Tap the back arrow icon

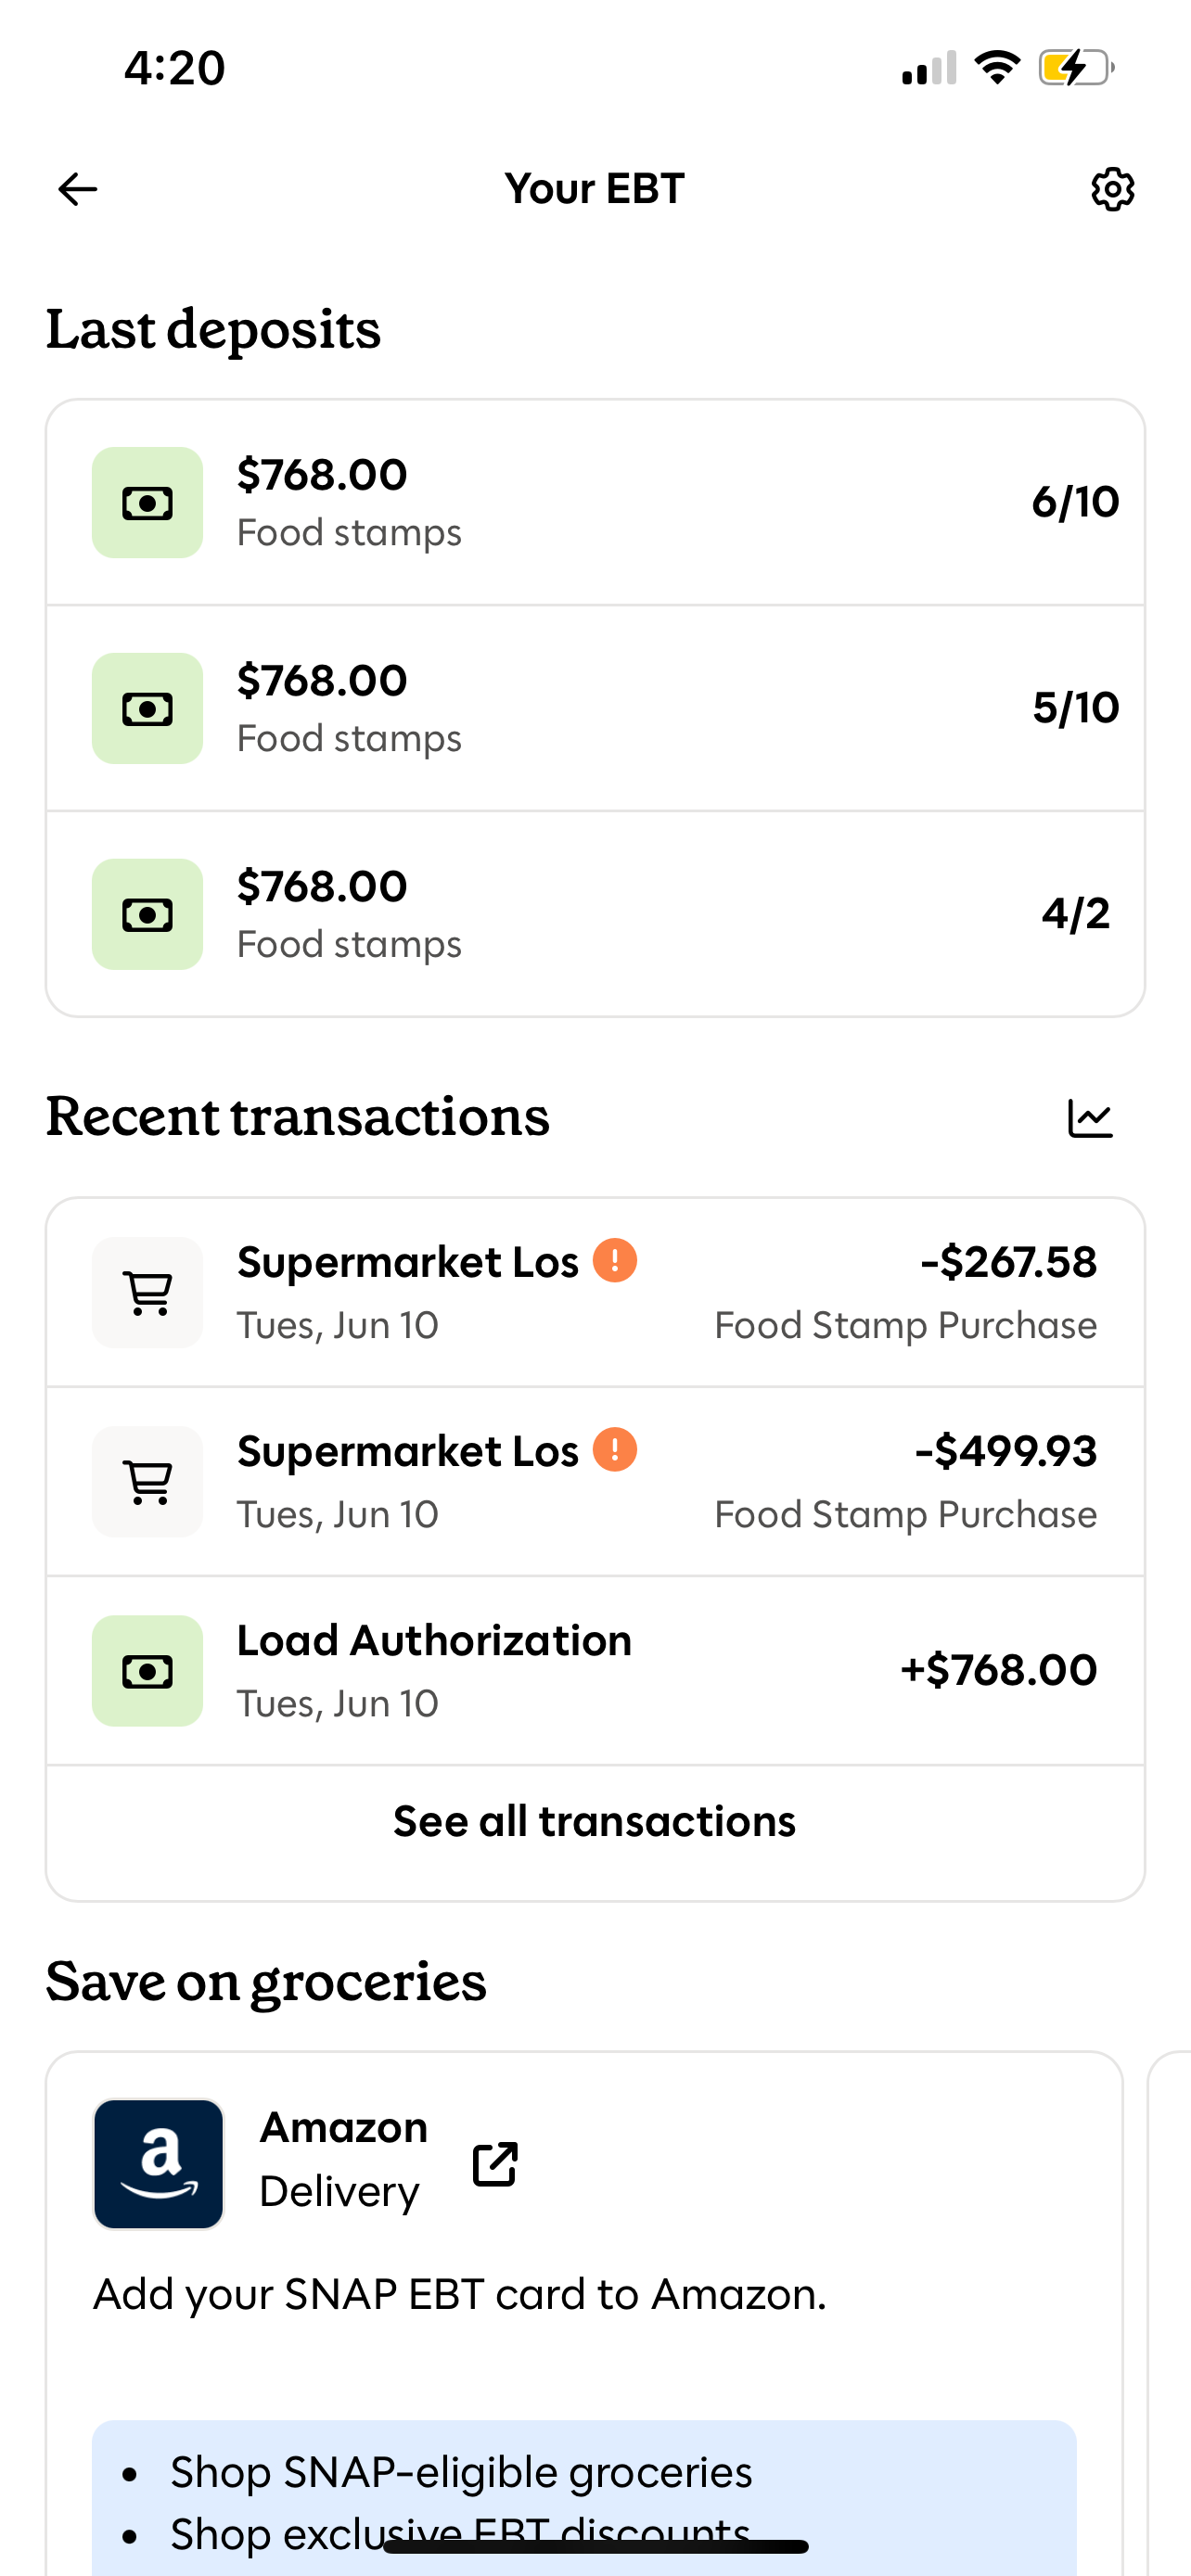pyautogui.click(x=78, y=189)
